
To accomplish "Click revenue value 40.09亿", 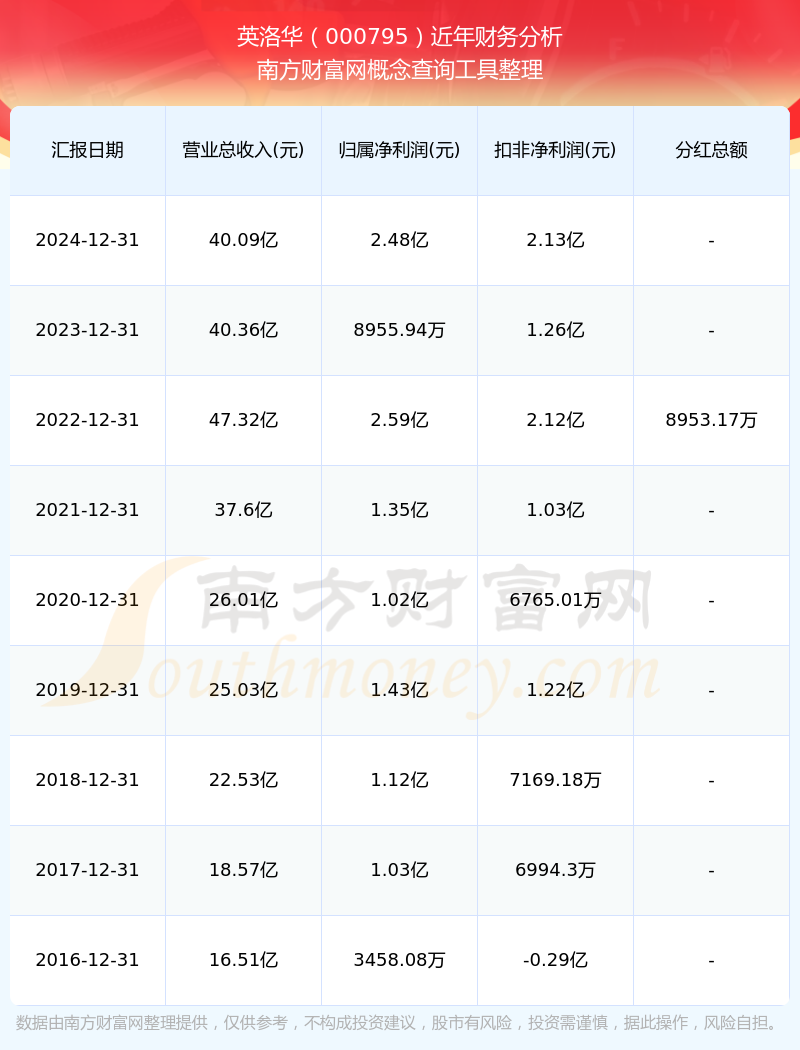I will pyautogui.click(x=244, y=240).
